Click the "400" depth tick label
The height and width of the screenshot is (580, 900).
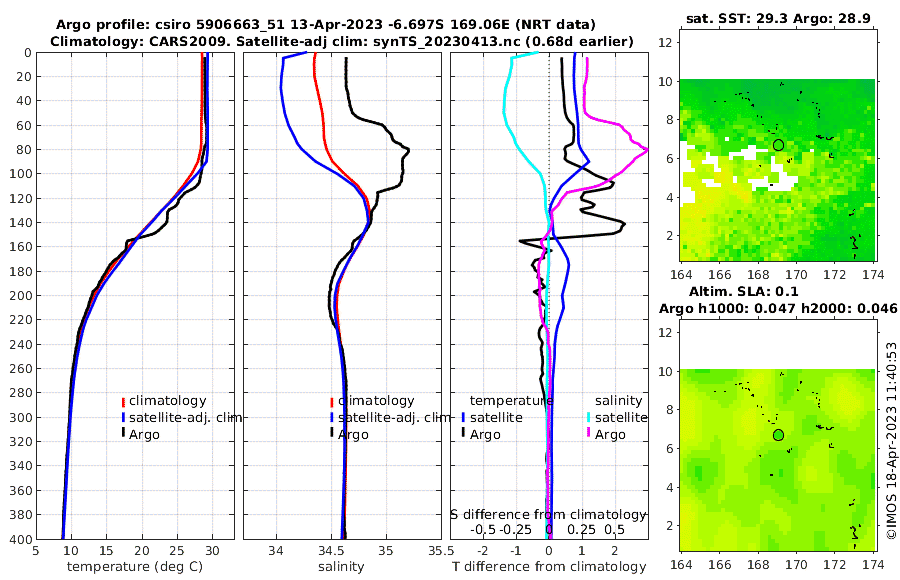[22, 539]
